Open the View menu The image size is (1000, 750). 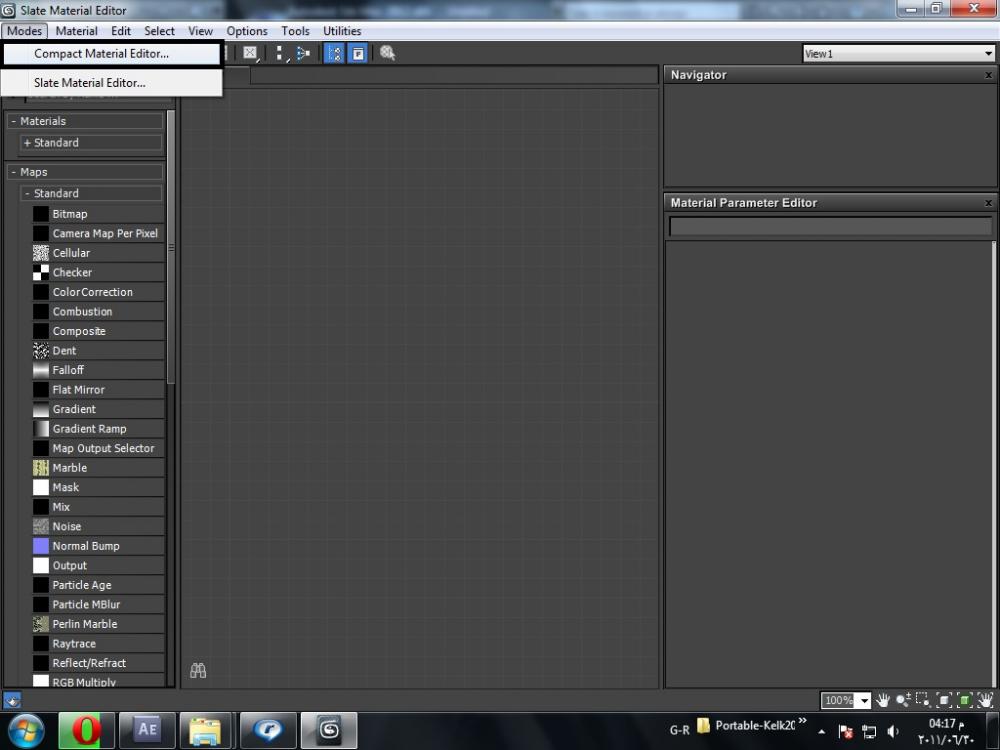tap(200, 31)
